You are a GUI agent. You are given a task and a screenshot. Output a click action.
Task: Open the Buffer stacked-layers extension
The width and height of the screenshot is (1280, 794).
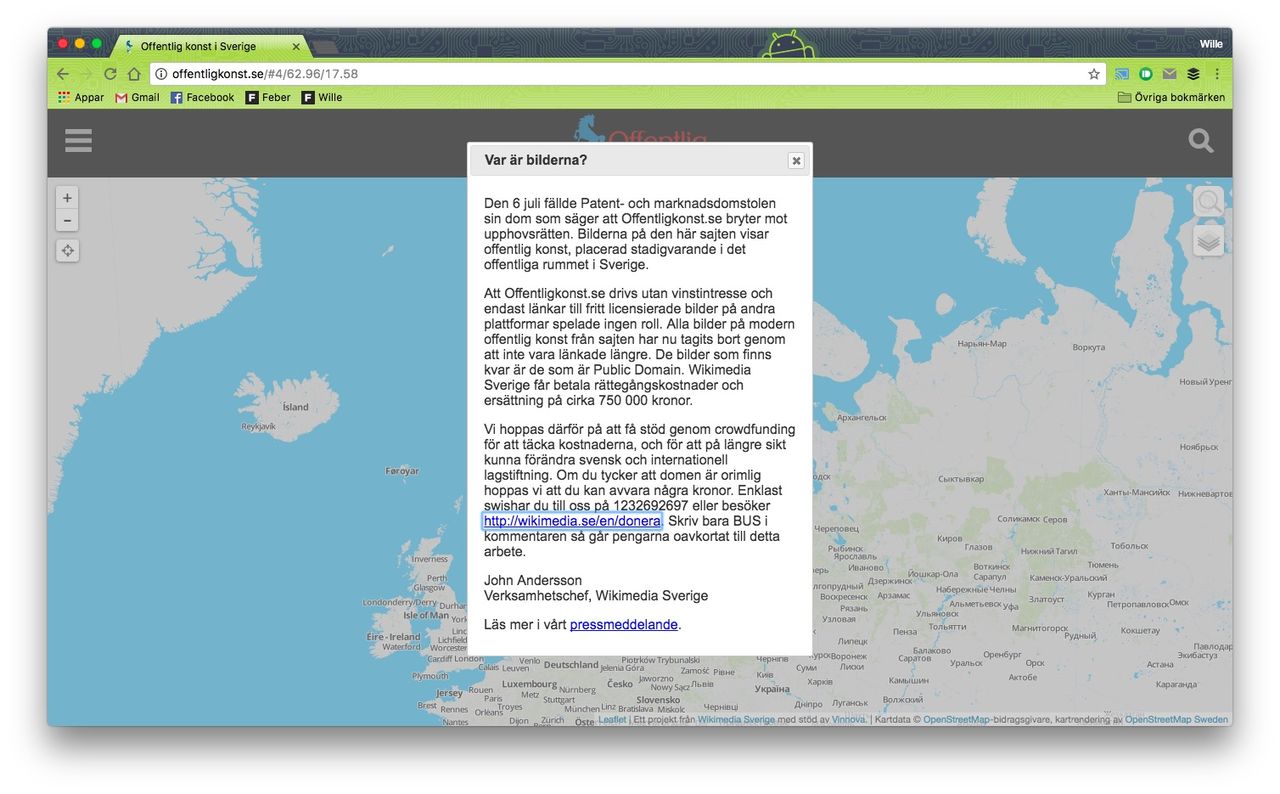(x=1193, y=74)
